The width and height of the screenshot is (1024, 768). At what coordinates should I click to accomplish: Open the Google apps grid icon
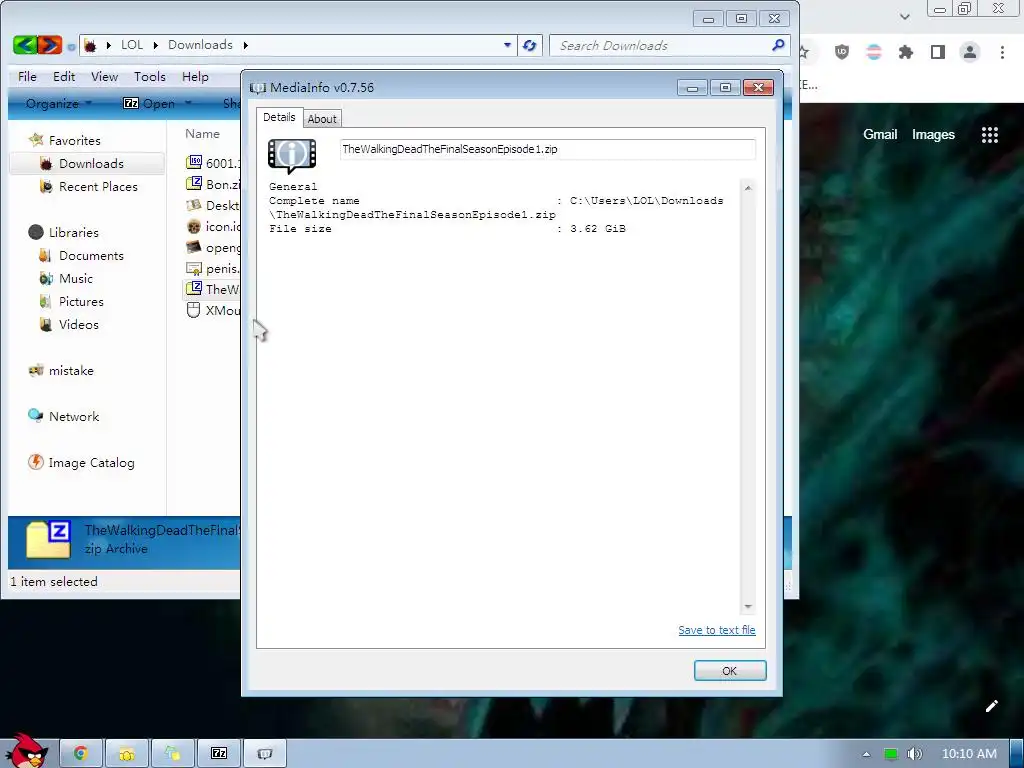pyautogui.click(x=989, y=135)
